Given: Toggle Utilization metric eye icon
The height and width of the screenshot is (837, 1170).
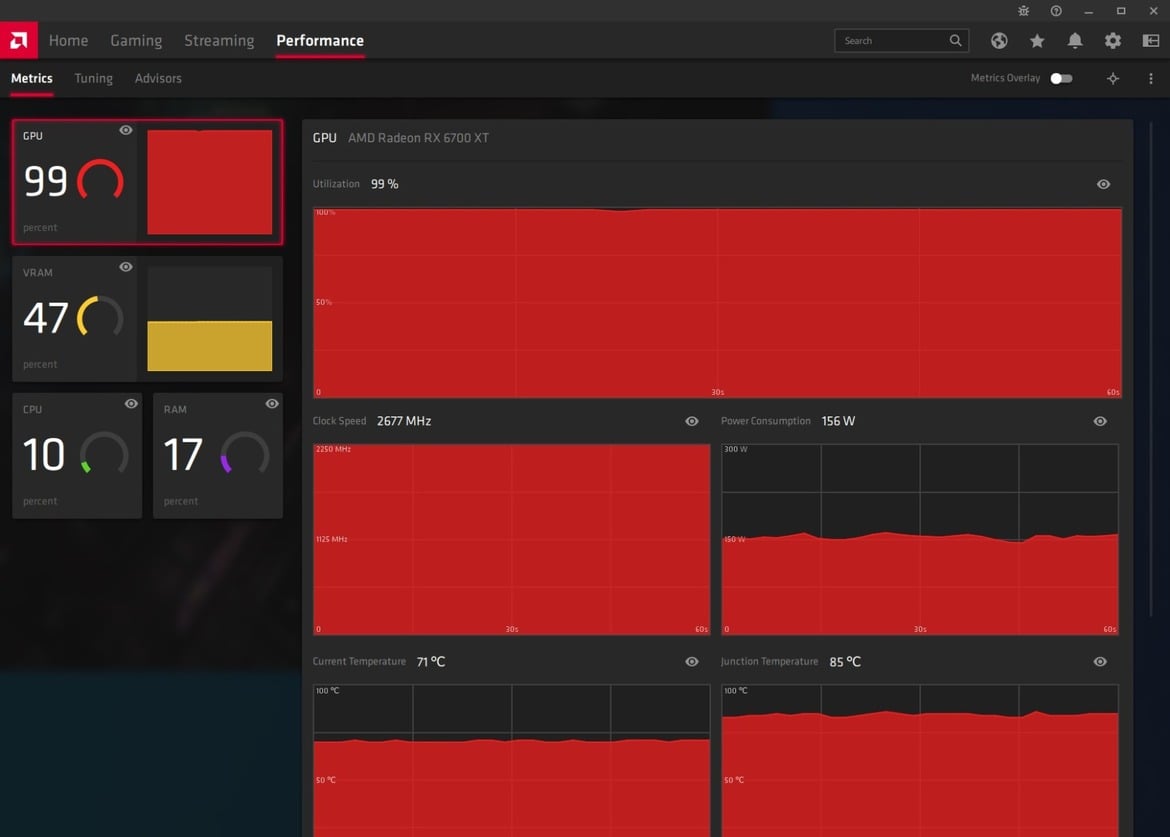Looking at the screenshot, I should coord(1104,184).
